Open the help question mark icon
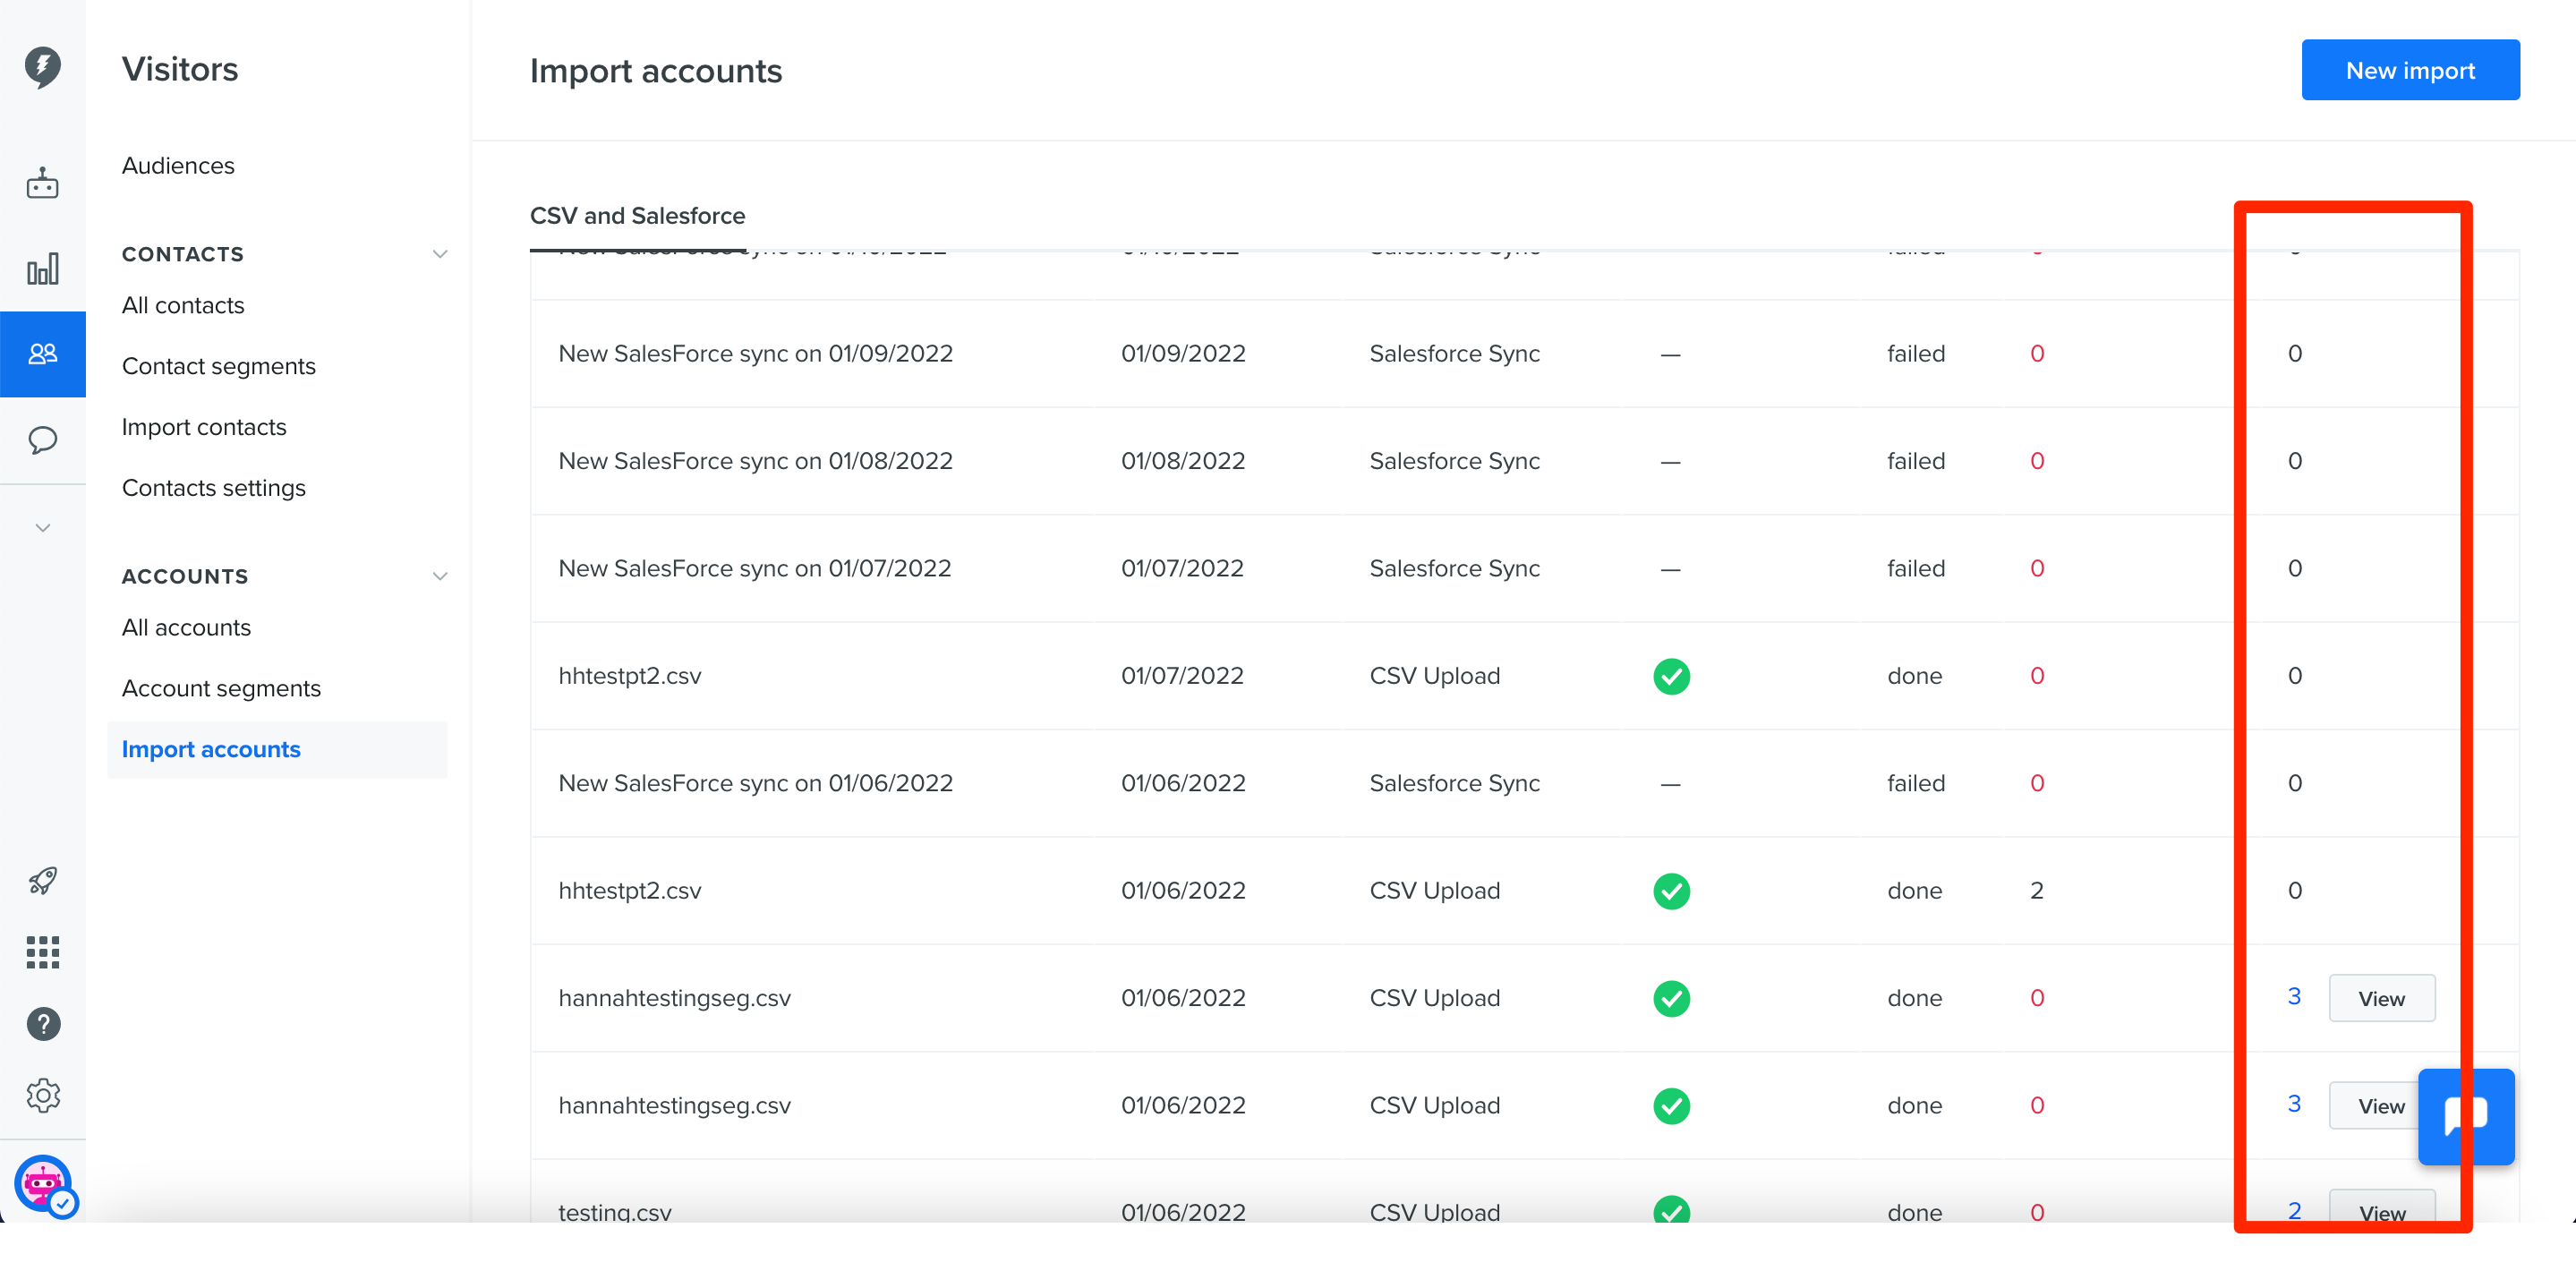2576x1271 pixels. pyautogui.click(x=42, y=1024)
